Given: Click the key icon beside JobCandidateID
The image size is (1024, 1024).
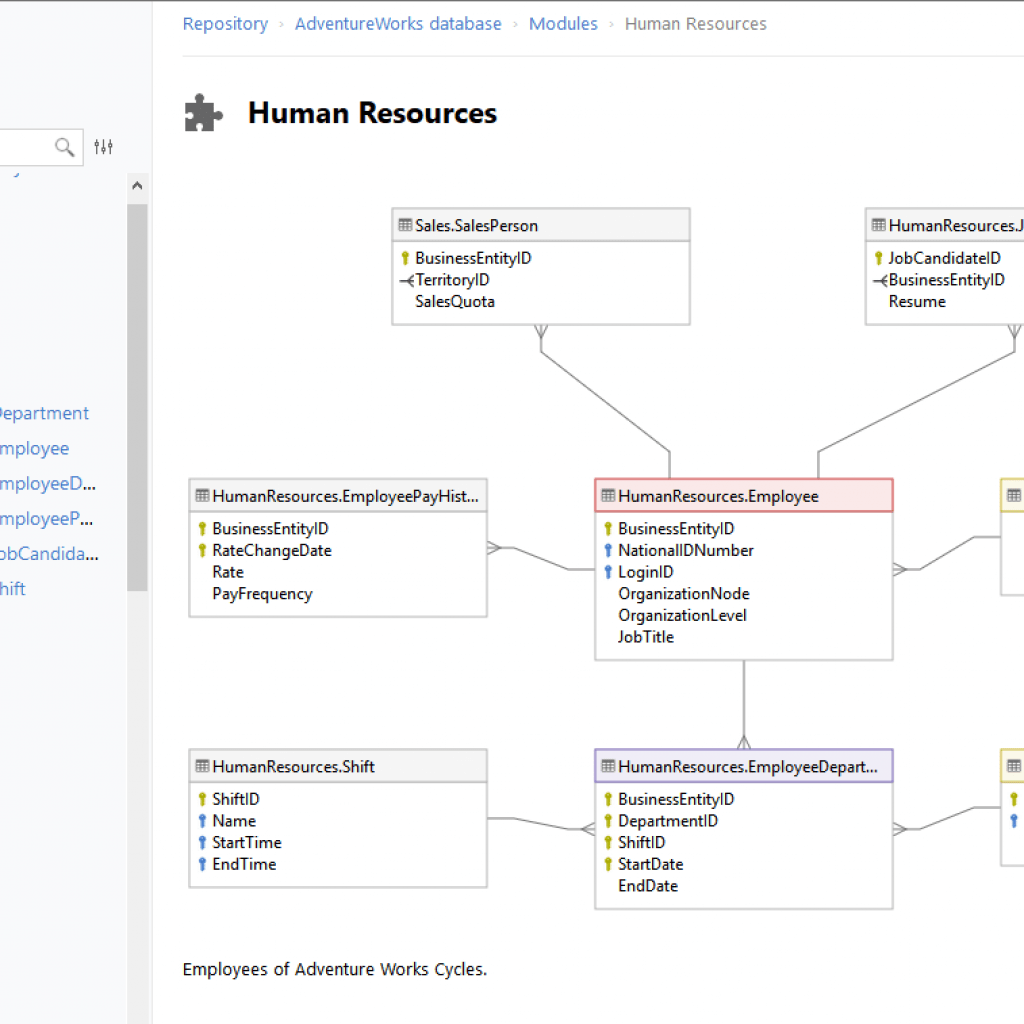Looking at the screenshot, I should coord(878,258).
